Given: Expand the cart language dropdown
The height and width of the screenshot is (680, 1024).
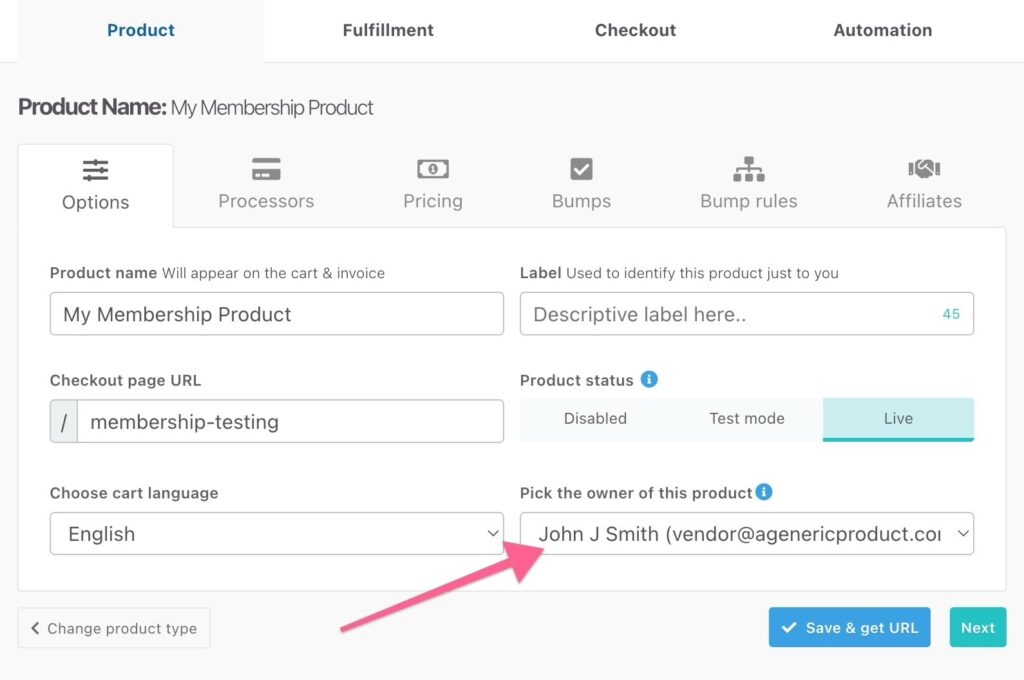Looking at the screenshot, I should 277,534.
